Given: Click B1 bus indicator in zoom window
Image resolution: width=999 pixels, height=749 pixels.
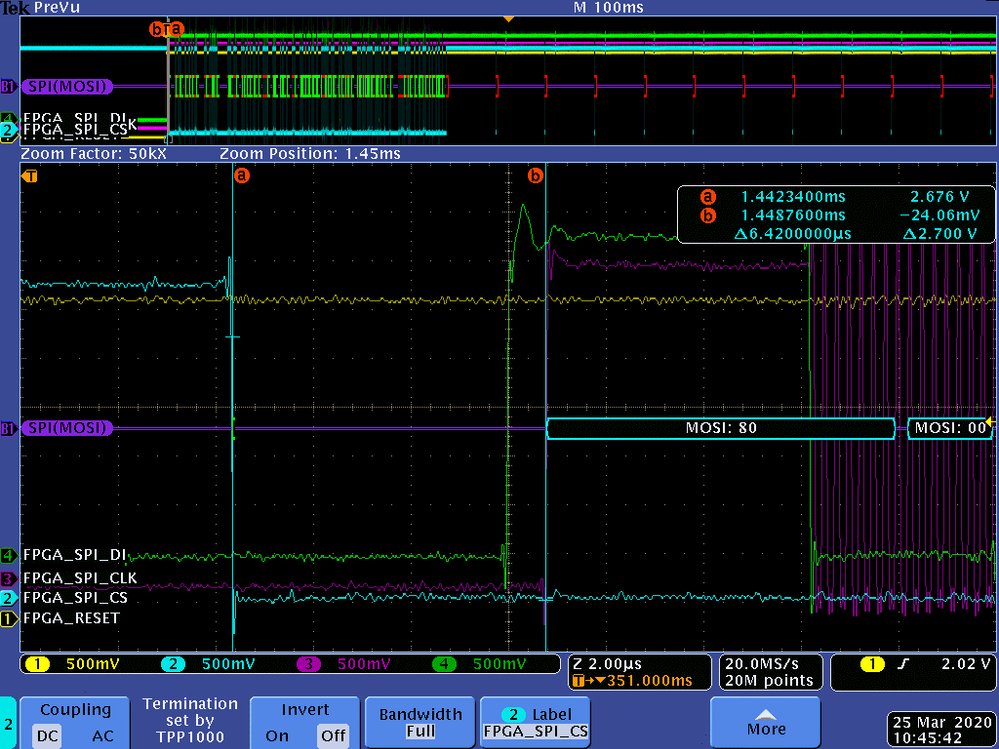Looking at the screenshot, I should pyautogui.click(x=9, y=429).
